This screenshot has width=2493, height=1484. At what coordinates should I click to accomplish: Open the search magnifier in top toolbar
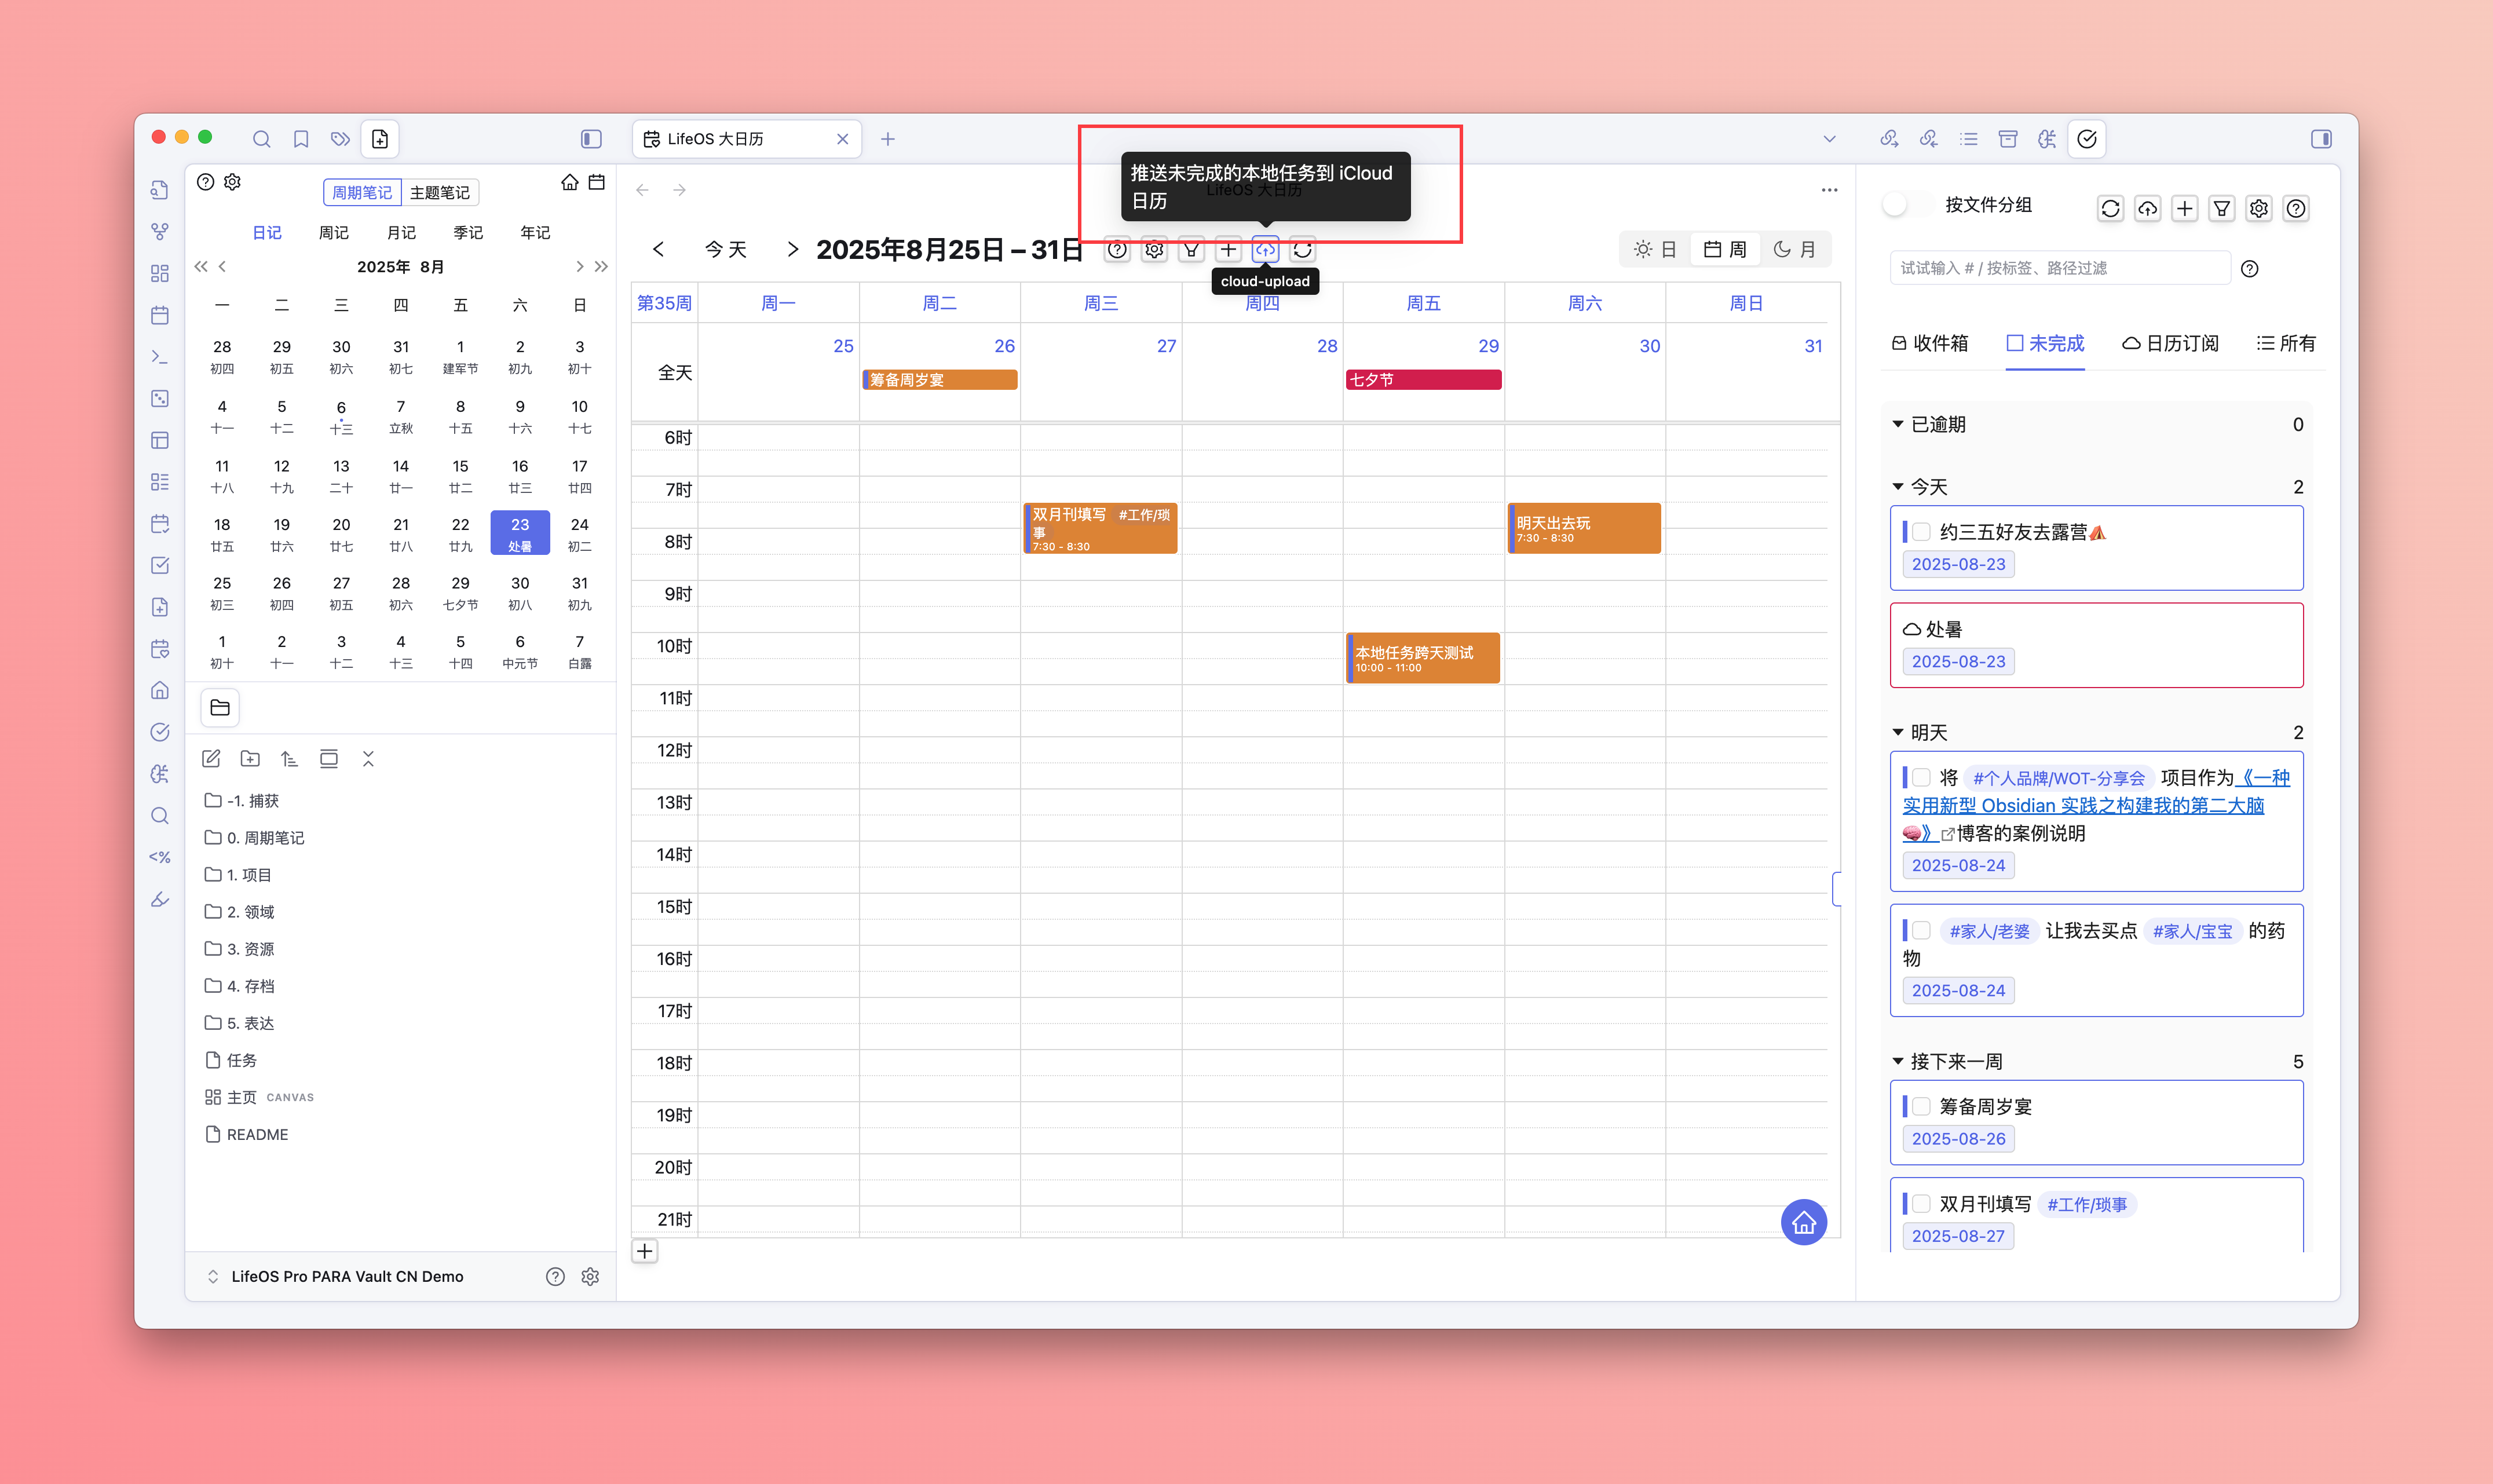[x=261, y=139]
